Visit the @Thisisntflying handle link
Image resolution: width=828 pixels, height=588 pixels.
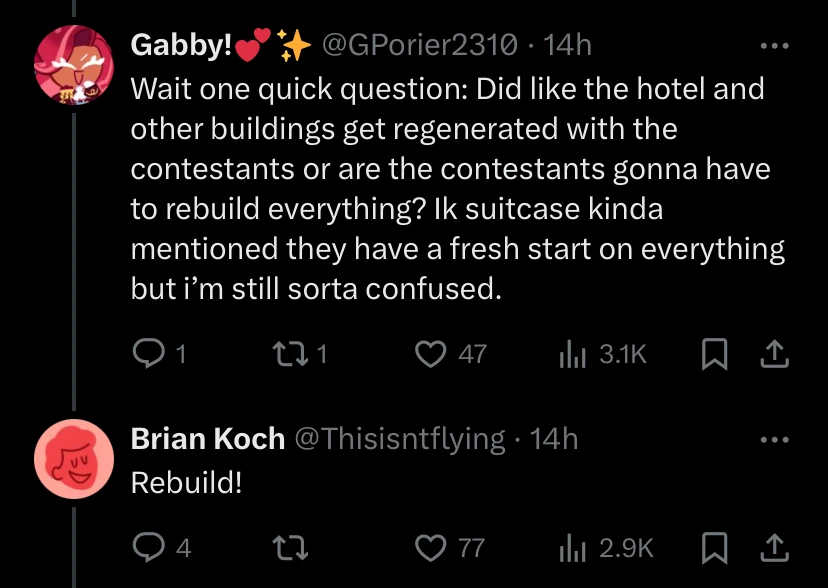(x=399, y=438)
